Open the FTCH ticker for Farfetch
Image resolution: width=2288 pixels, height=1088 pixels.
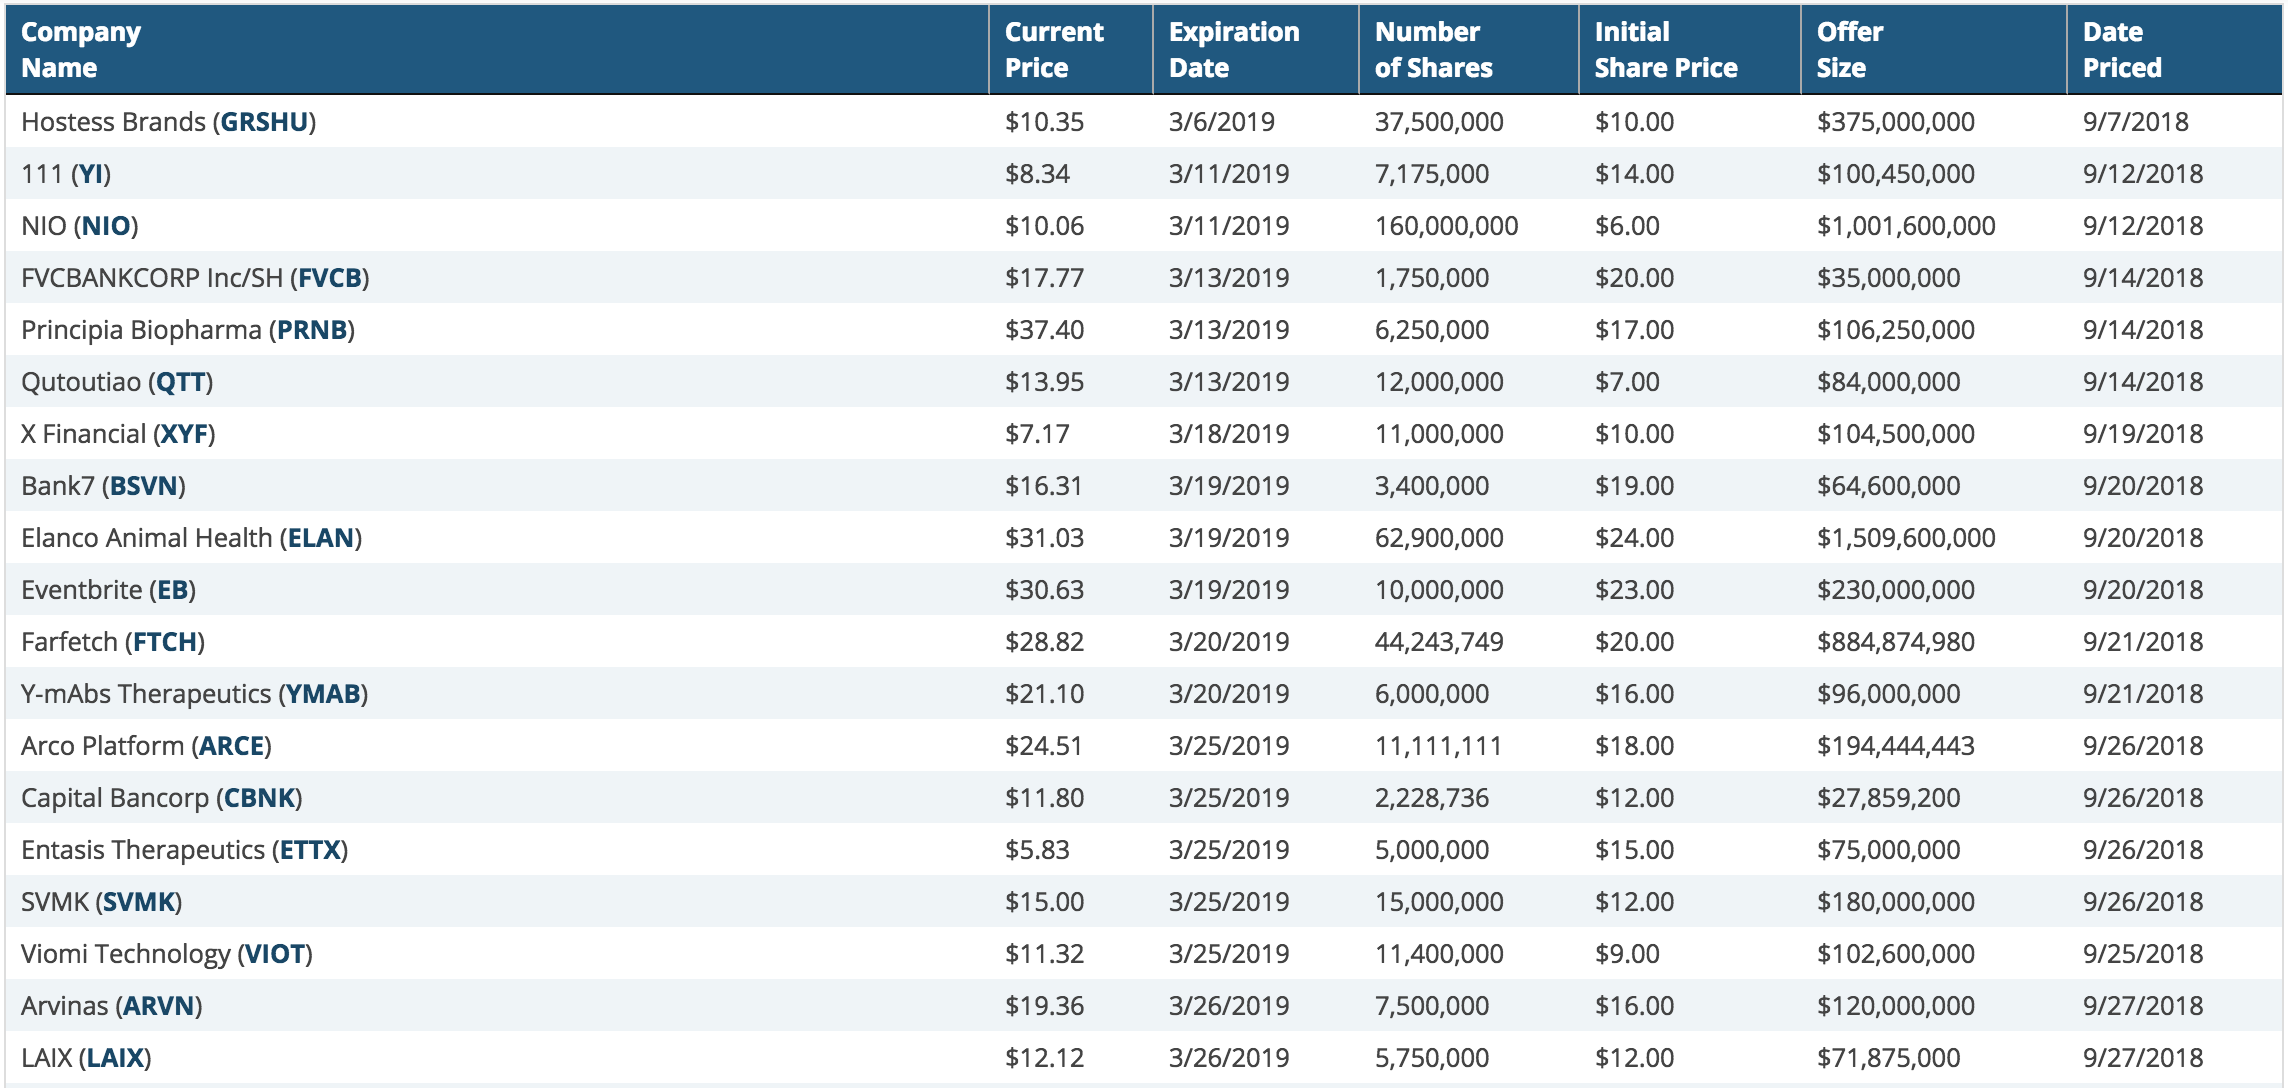[165, 642]
